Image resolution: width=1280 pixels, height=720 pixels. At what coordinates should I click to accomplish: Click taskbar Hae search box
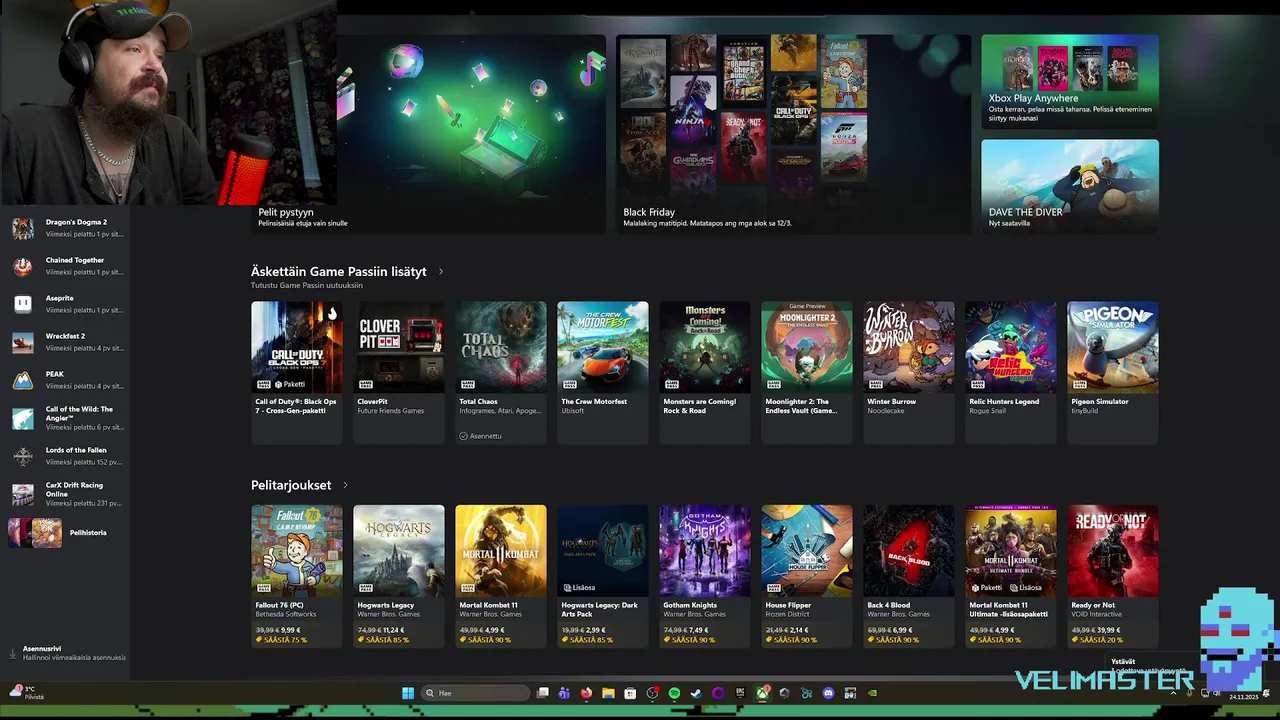(475, 693)
